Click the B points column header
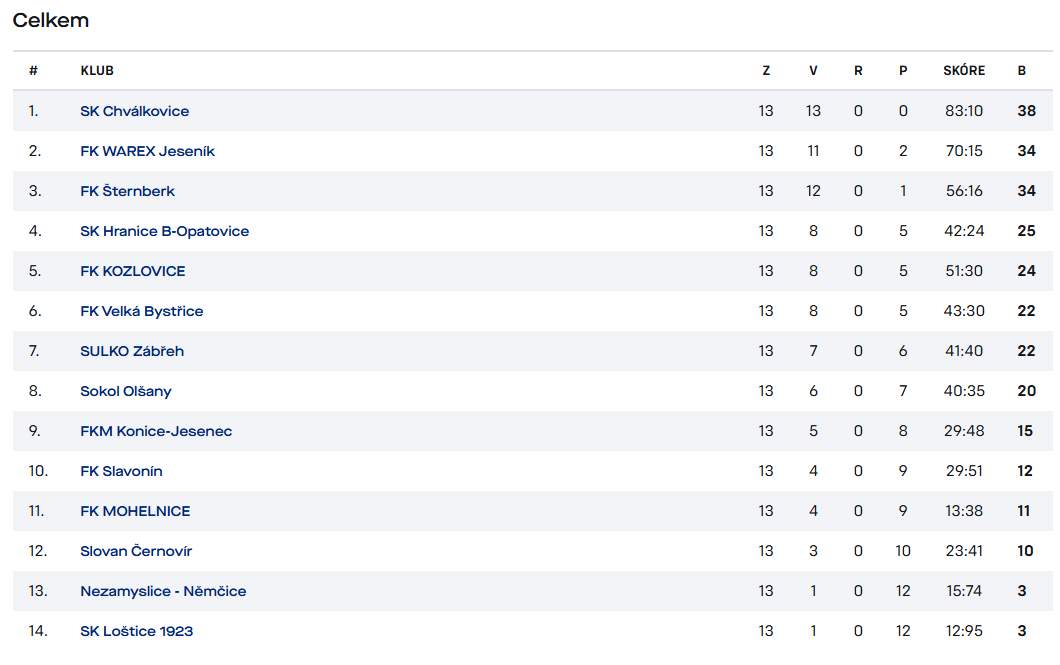The height and width of the screenshot is (665, 1060). (x=1022, y=71)
